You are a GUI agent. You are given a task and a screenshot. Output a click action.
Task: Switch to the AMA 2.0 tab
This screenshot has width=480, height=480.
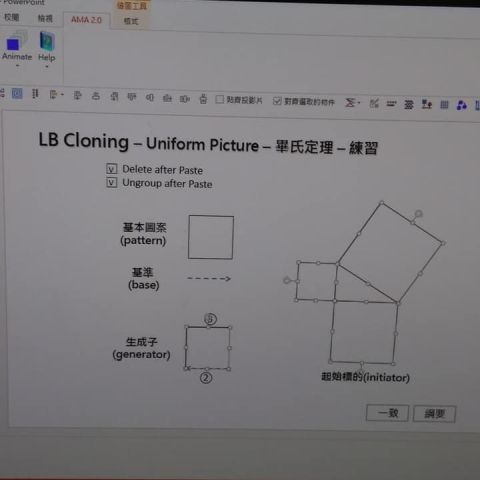tap(86, 20)
